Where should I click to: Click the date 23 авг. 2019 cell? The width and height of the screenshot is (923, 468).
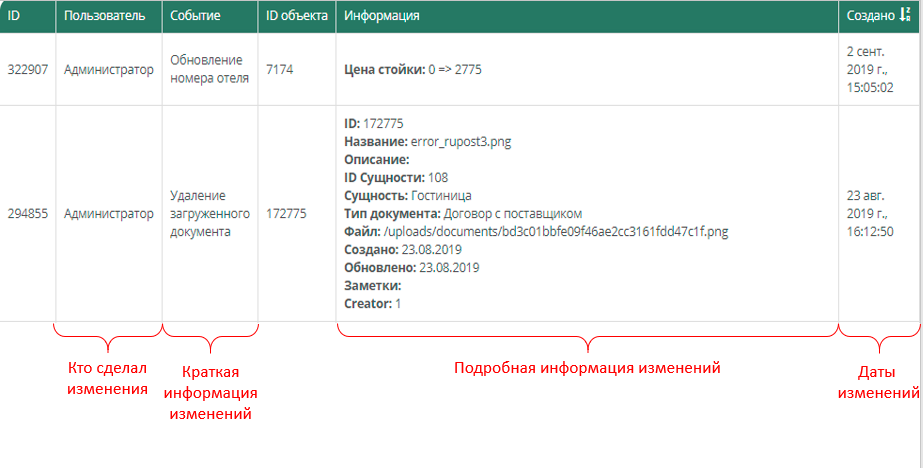point(869,214)
